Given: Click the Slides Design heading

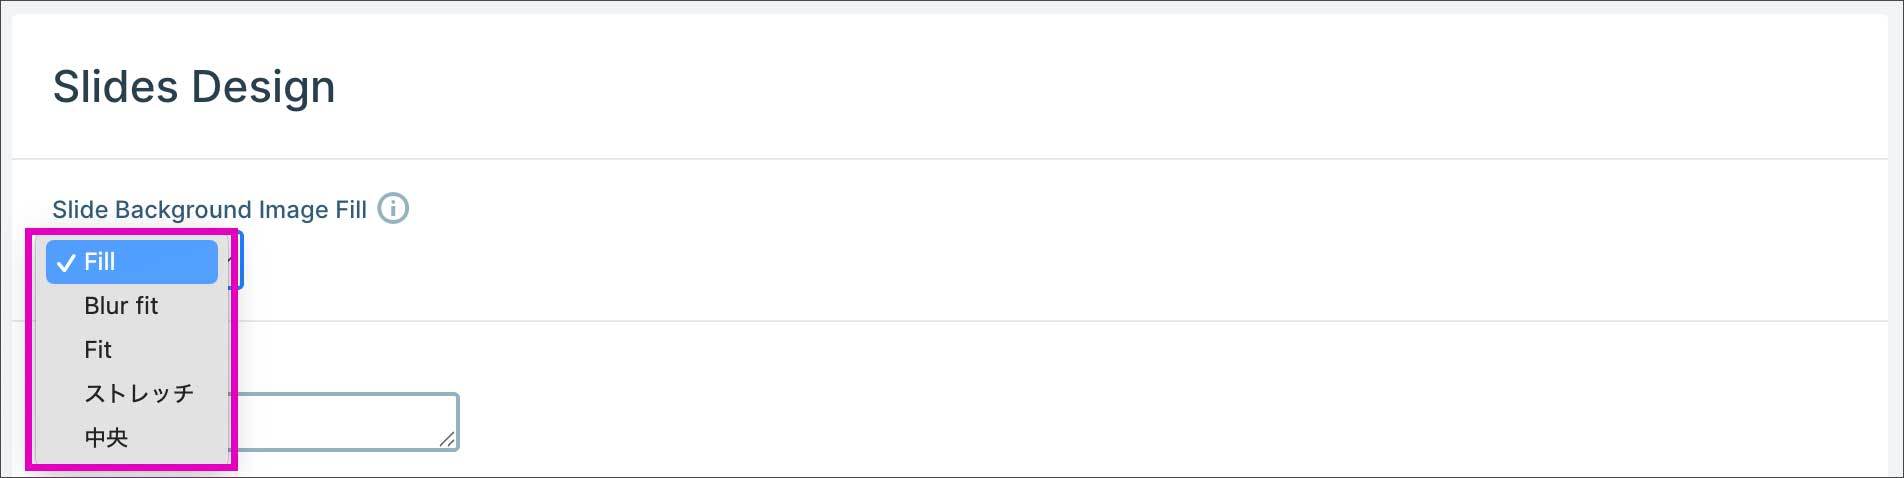Looking at the screenshot, I should [x=194, y=87].
